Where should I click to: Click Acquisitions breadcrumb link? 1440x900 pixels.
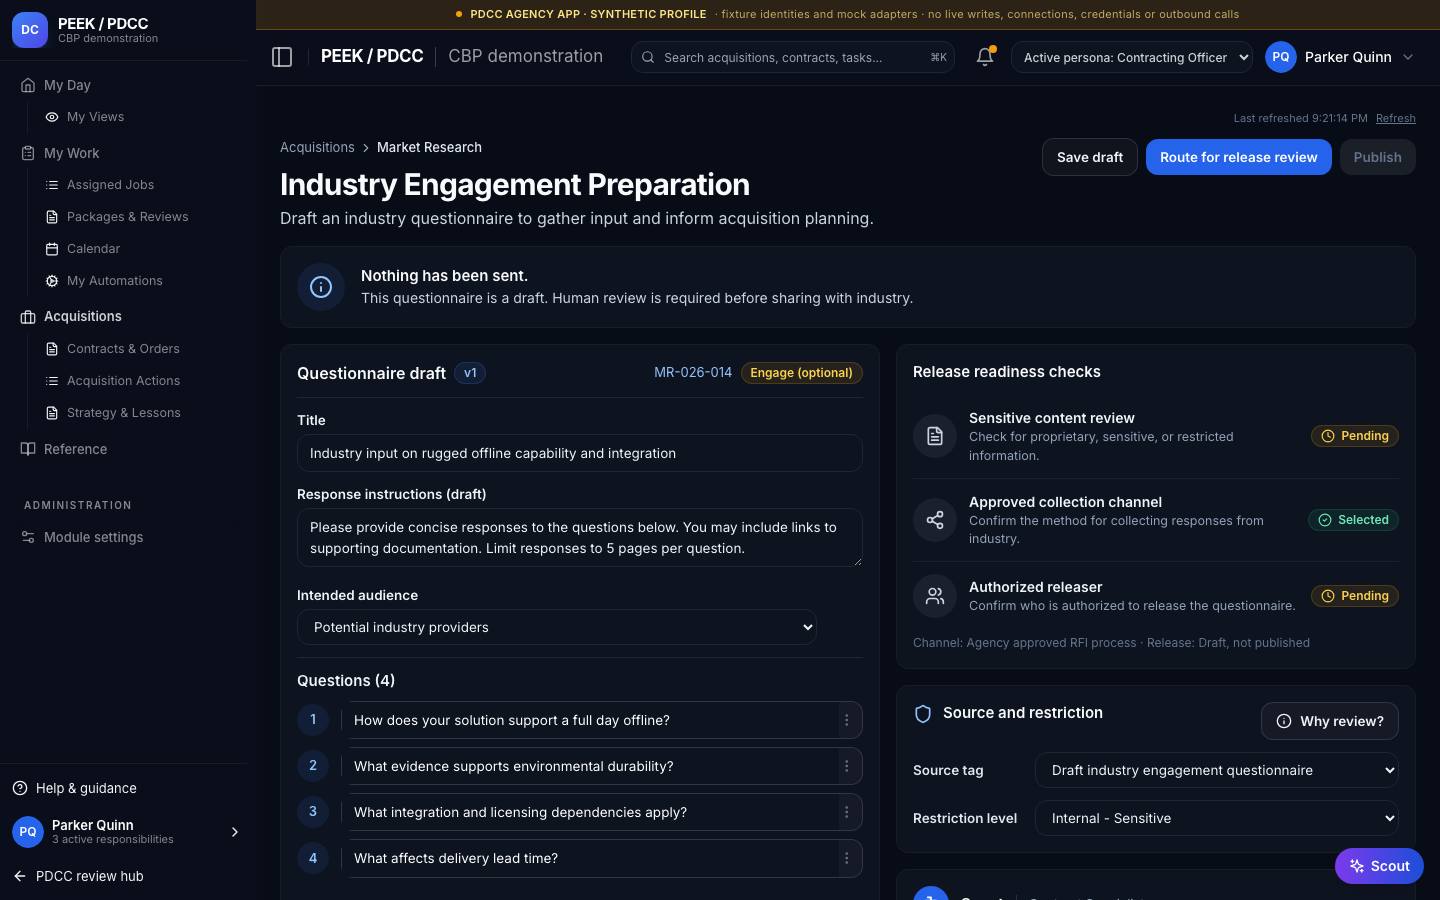point(317,147)
